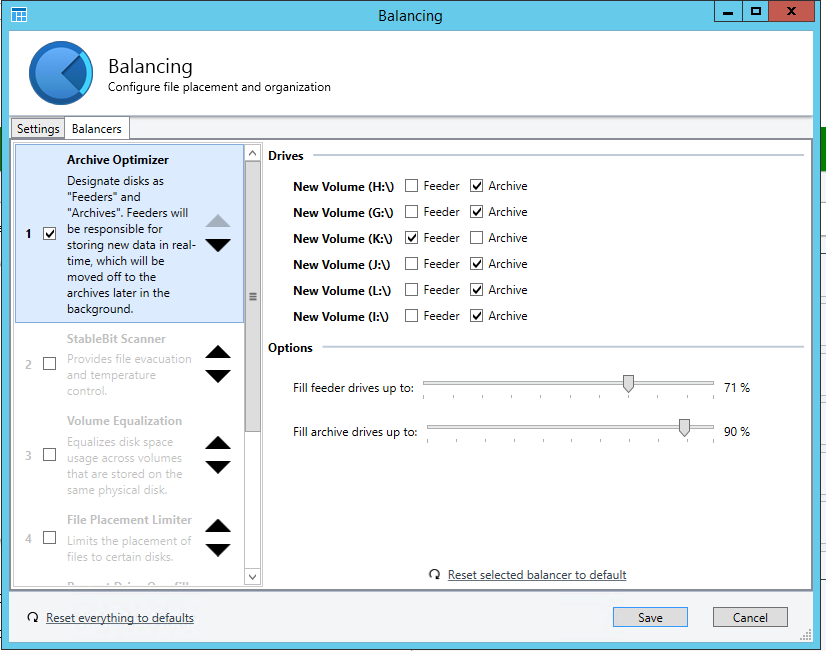Screen dimensions: 826x651
Task: Click the 71 % feeder fill value
Action: coord(736,388)
